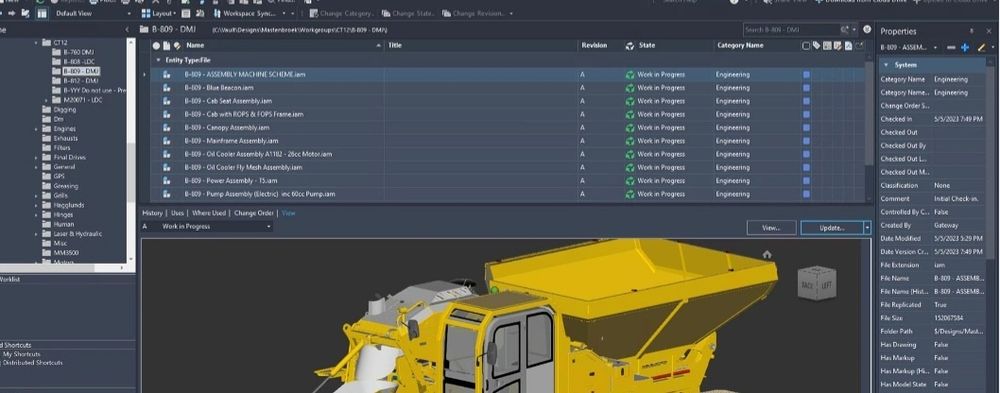The image size is (1000, 393).
Task: Select the B-812 - DMJ folder
Action: click(x=80, y=81)
